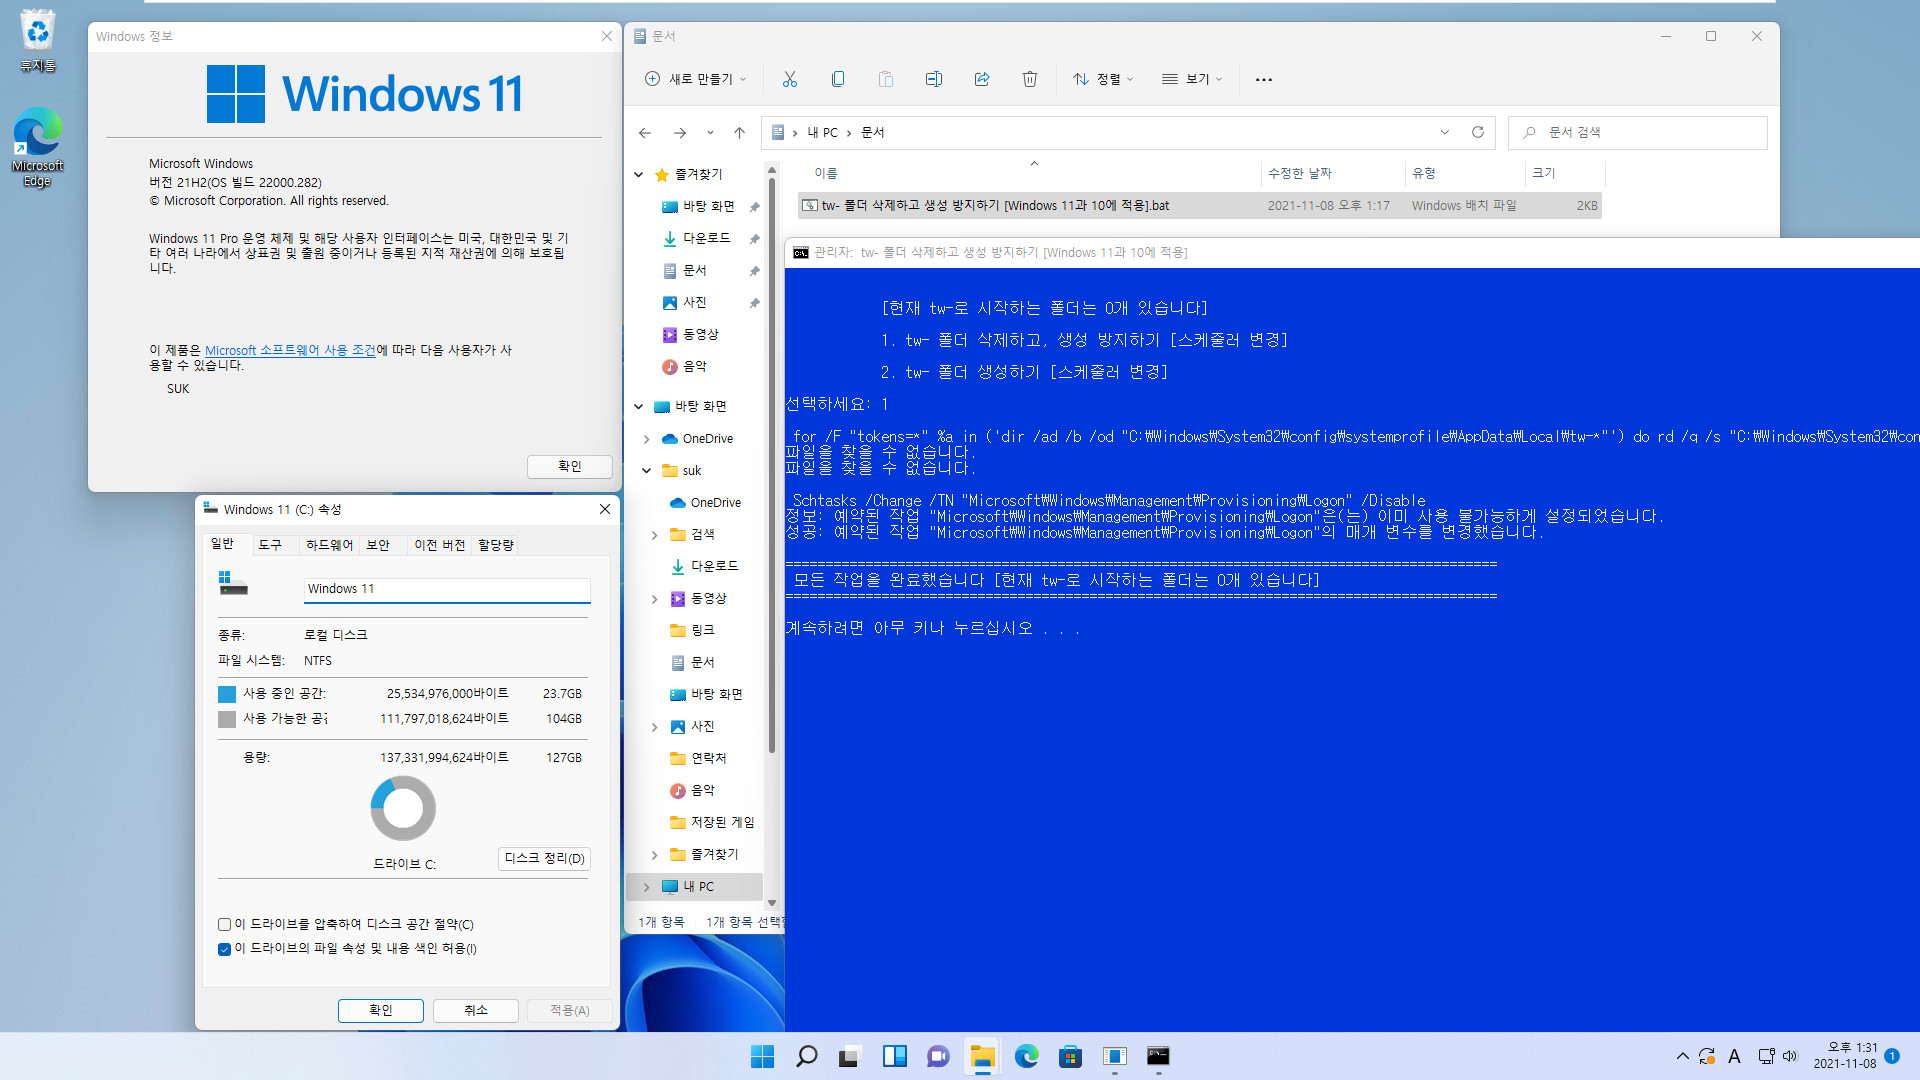Image resolution: width=1920 pixels, height=1080 pixels.
Task: Select the 일반 tab in properties
Action: (222, 544)
